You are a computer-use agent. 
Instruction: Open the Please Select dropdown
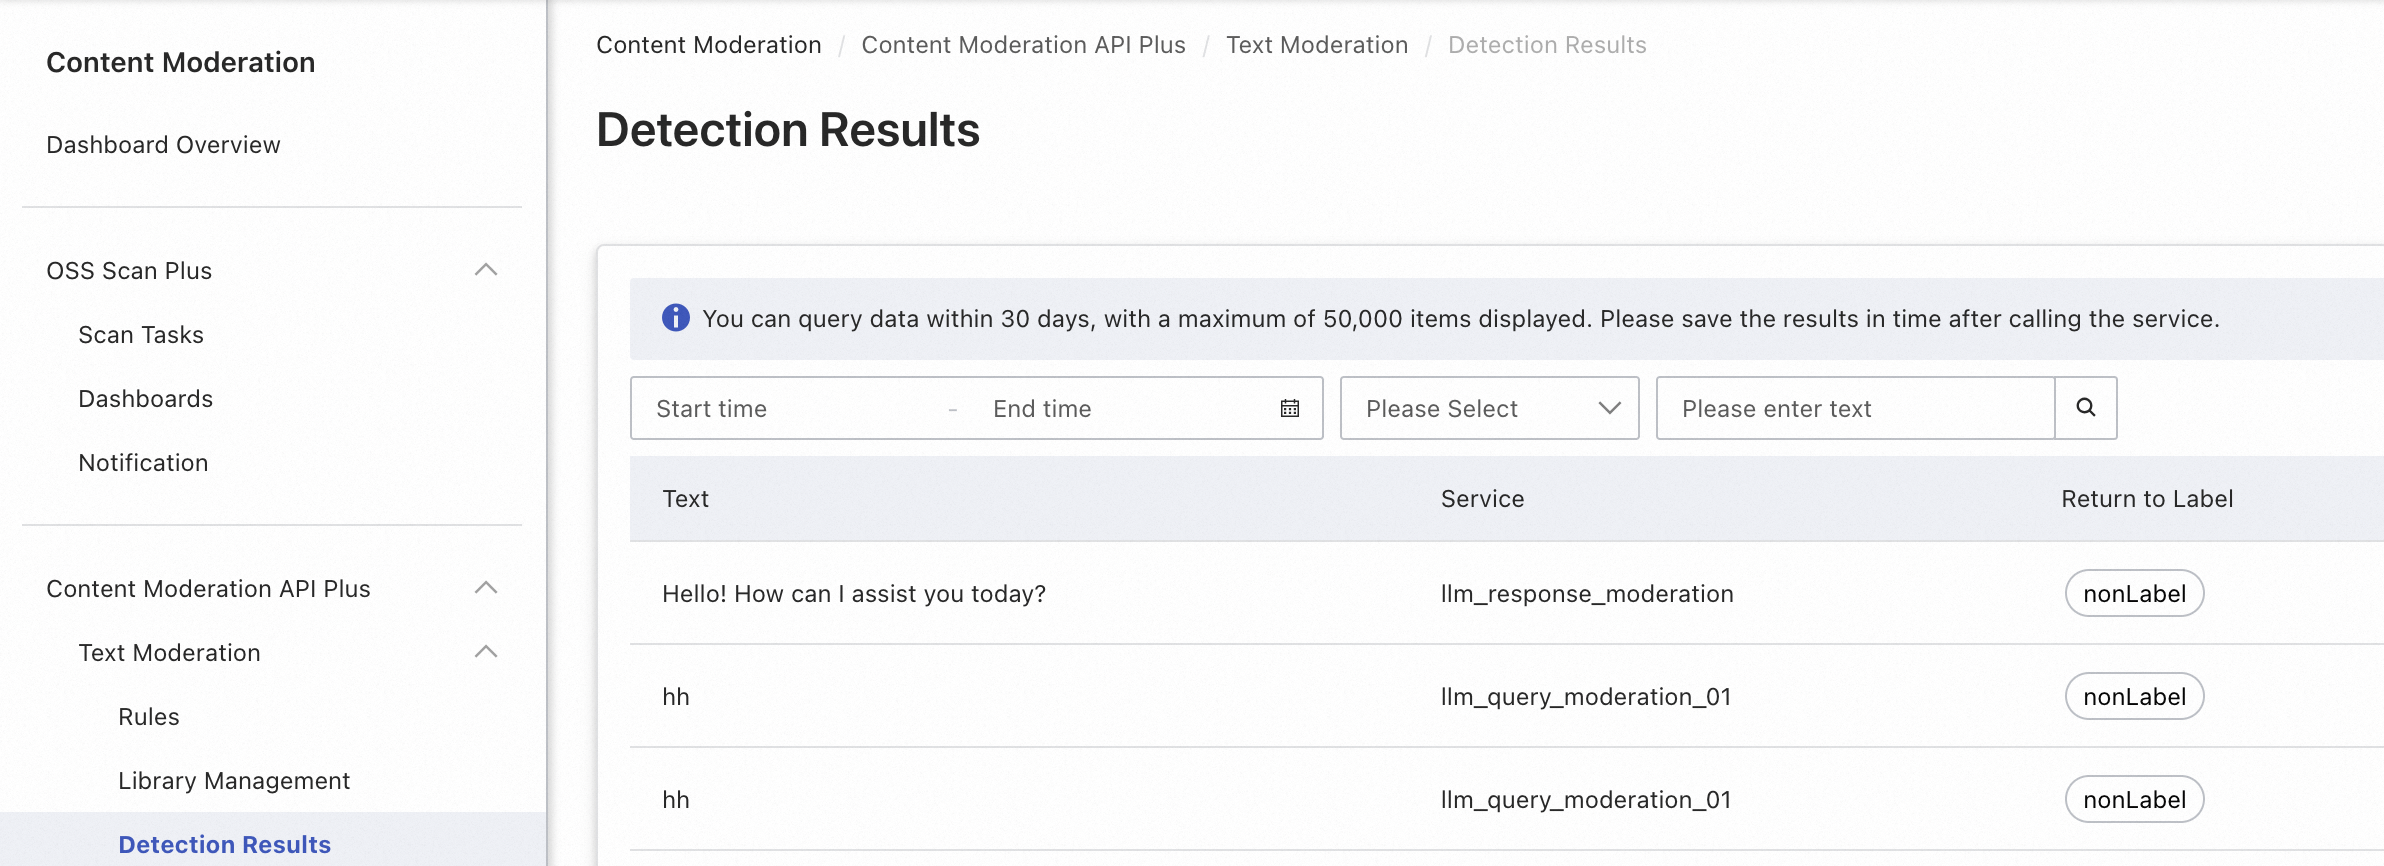pyautogui.click(x=1489, y=408)
